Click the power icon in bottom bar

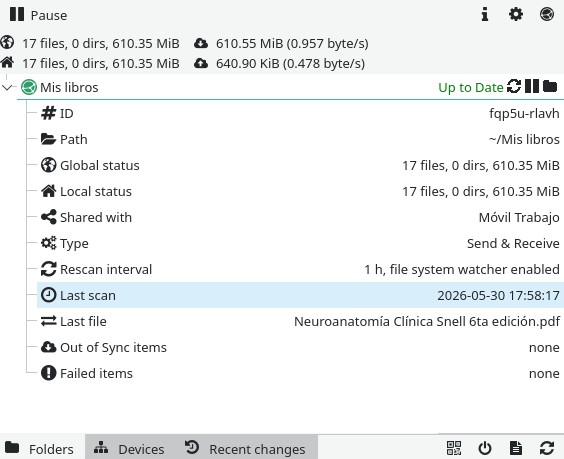(485, 448)
